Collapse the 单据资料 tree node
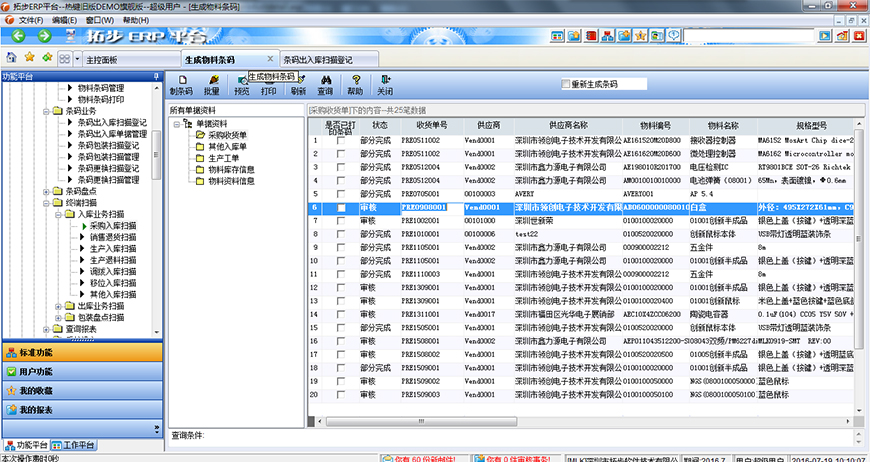Image resolution: width=870 pixels, height=462 pixels. [176, 124]
